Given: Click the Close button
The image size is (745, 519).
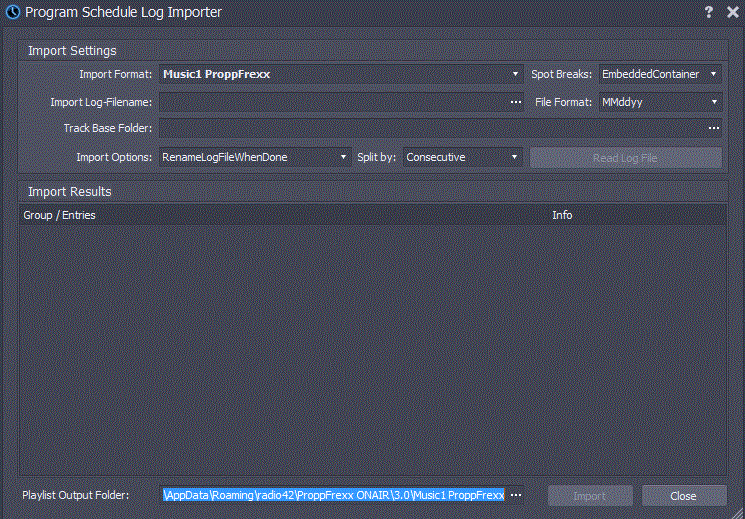Looking at the screenshot, I should tap(684, 496).
